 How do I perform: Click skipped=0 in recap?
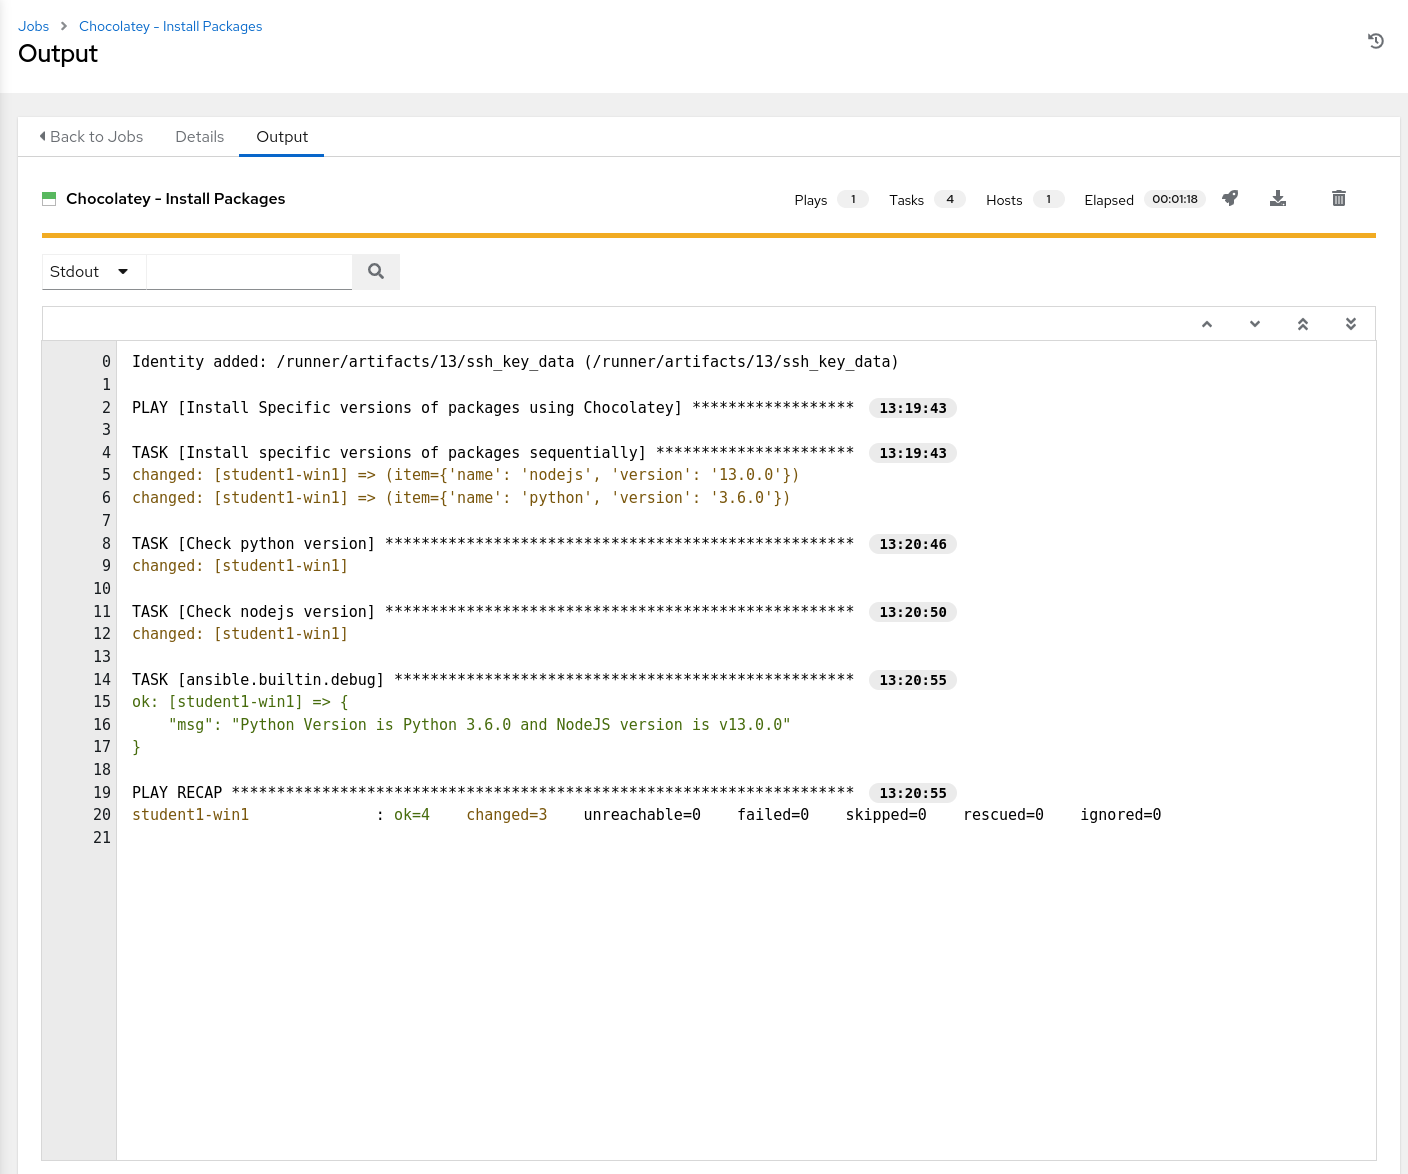(x=886, y=815)
